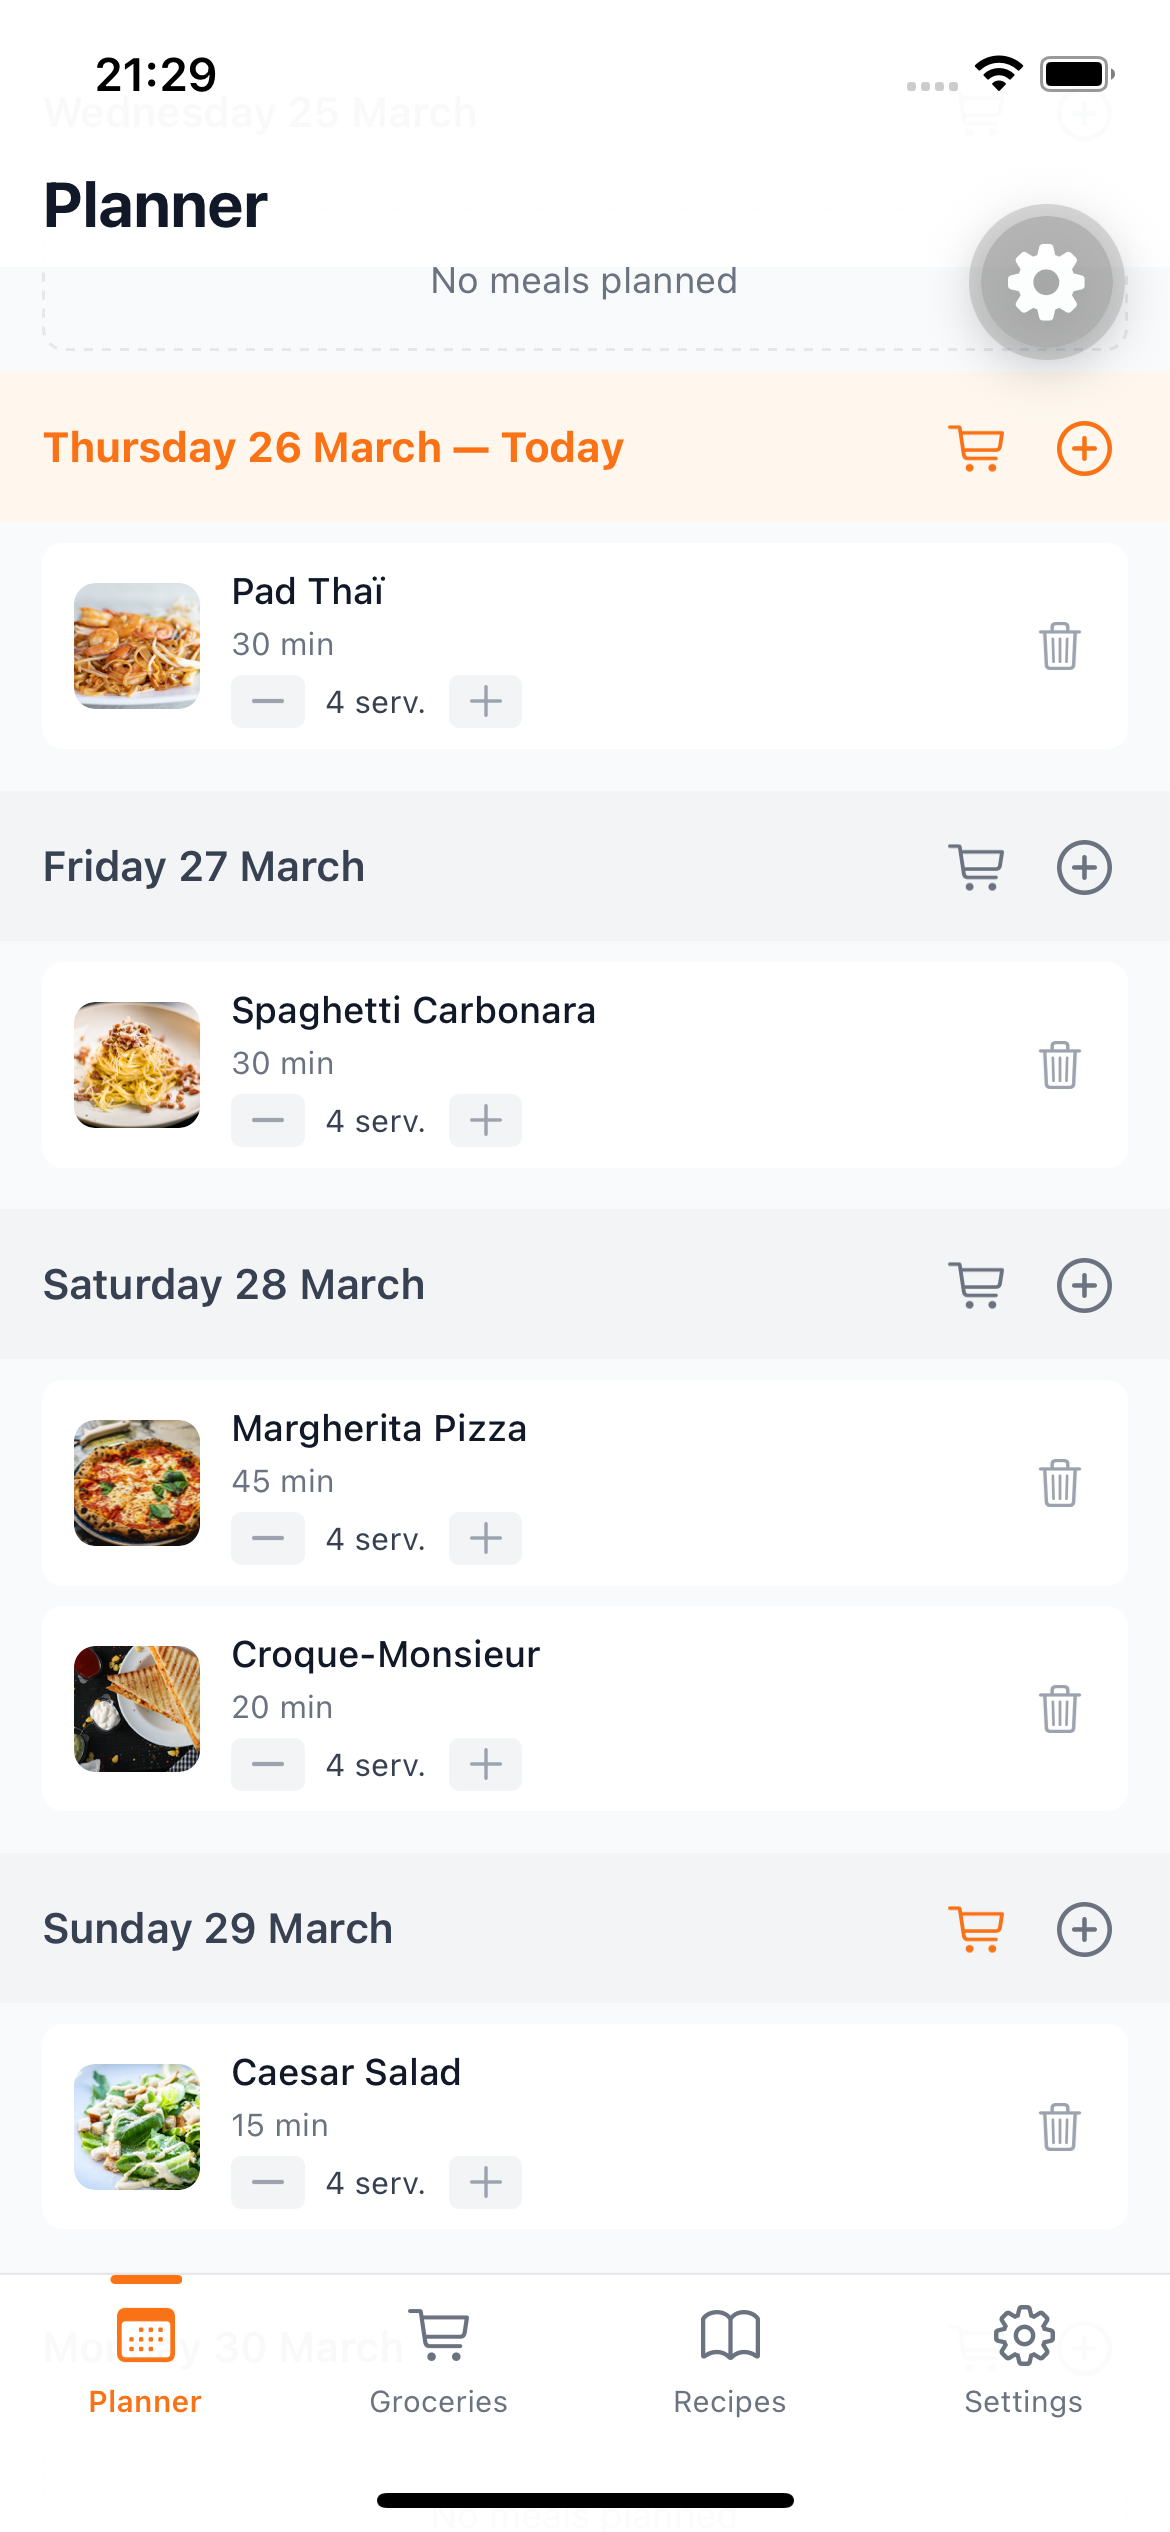This screenshot has height=2532, width=1170.
Task: Switch to the Groceries tab
Action: 439,2358
